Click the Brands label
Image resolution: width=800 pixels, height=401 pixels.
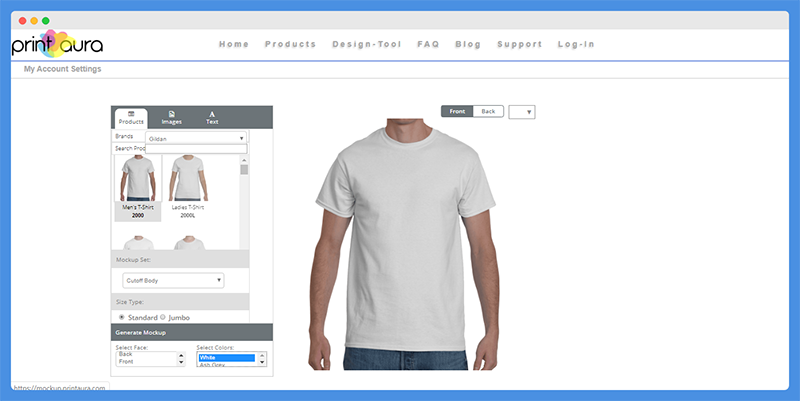click(x=124, y=136)
